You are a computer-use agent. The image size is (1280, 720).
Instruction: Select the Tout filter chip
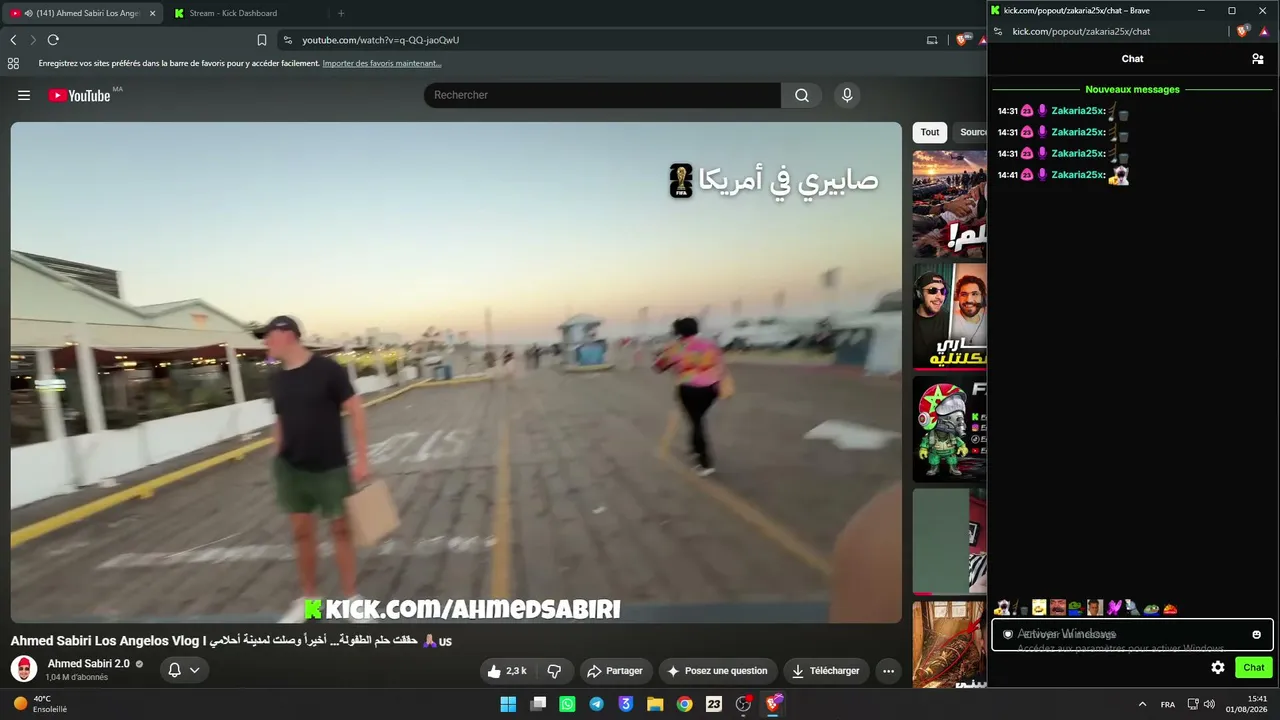click(x=930, y=132)
